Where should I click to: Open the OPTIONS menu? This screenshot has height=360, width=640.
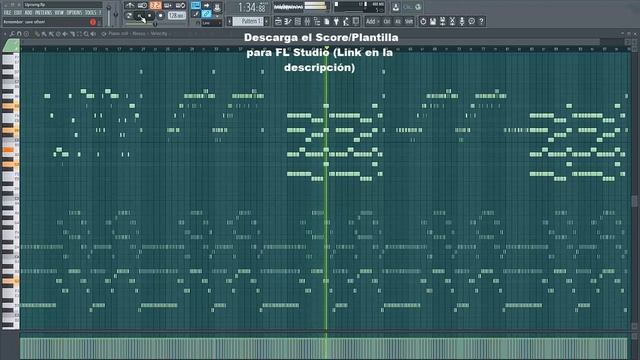[74, 13]
